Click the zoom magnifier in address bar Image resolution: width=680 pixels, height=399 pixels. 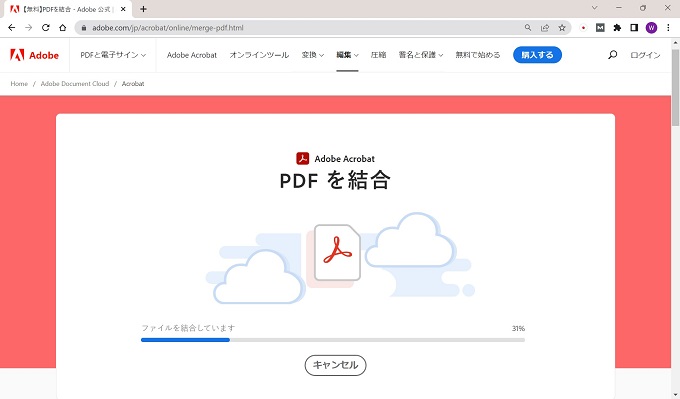tap(528, 28)
